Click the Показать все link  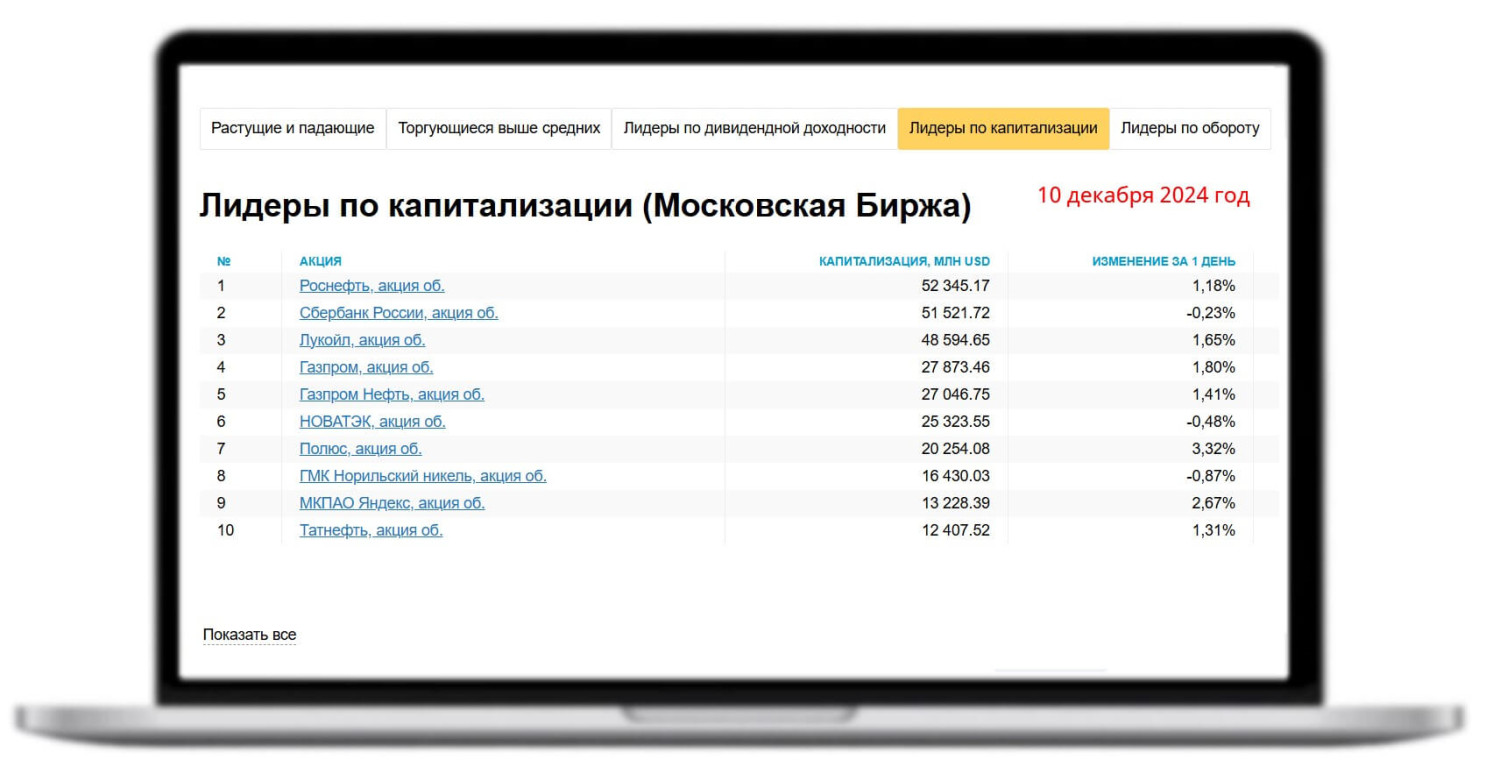(250, 635)
